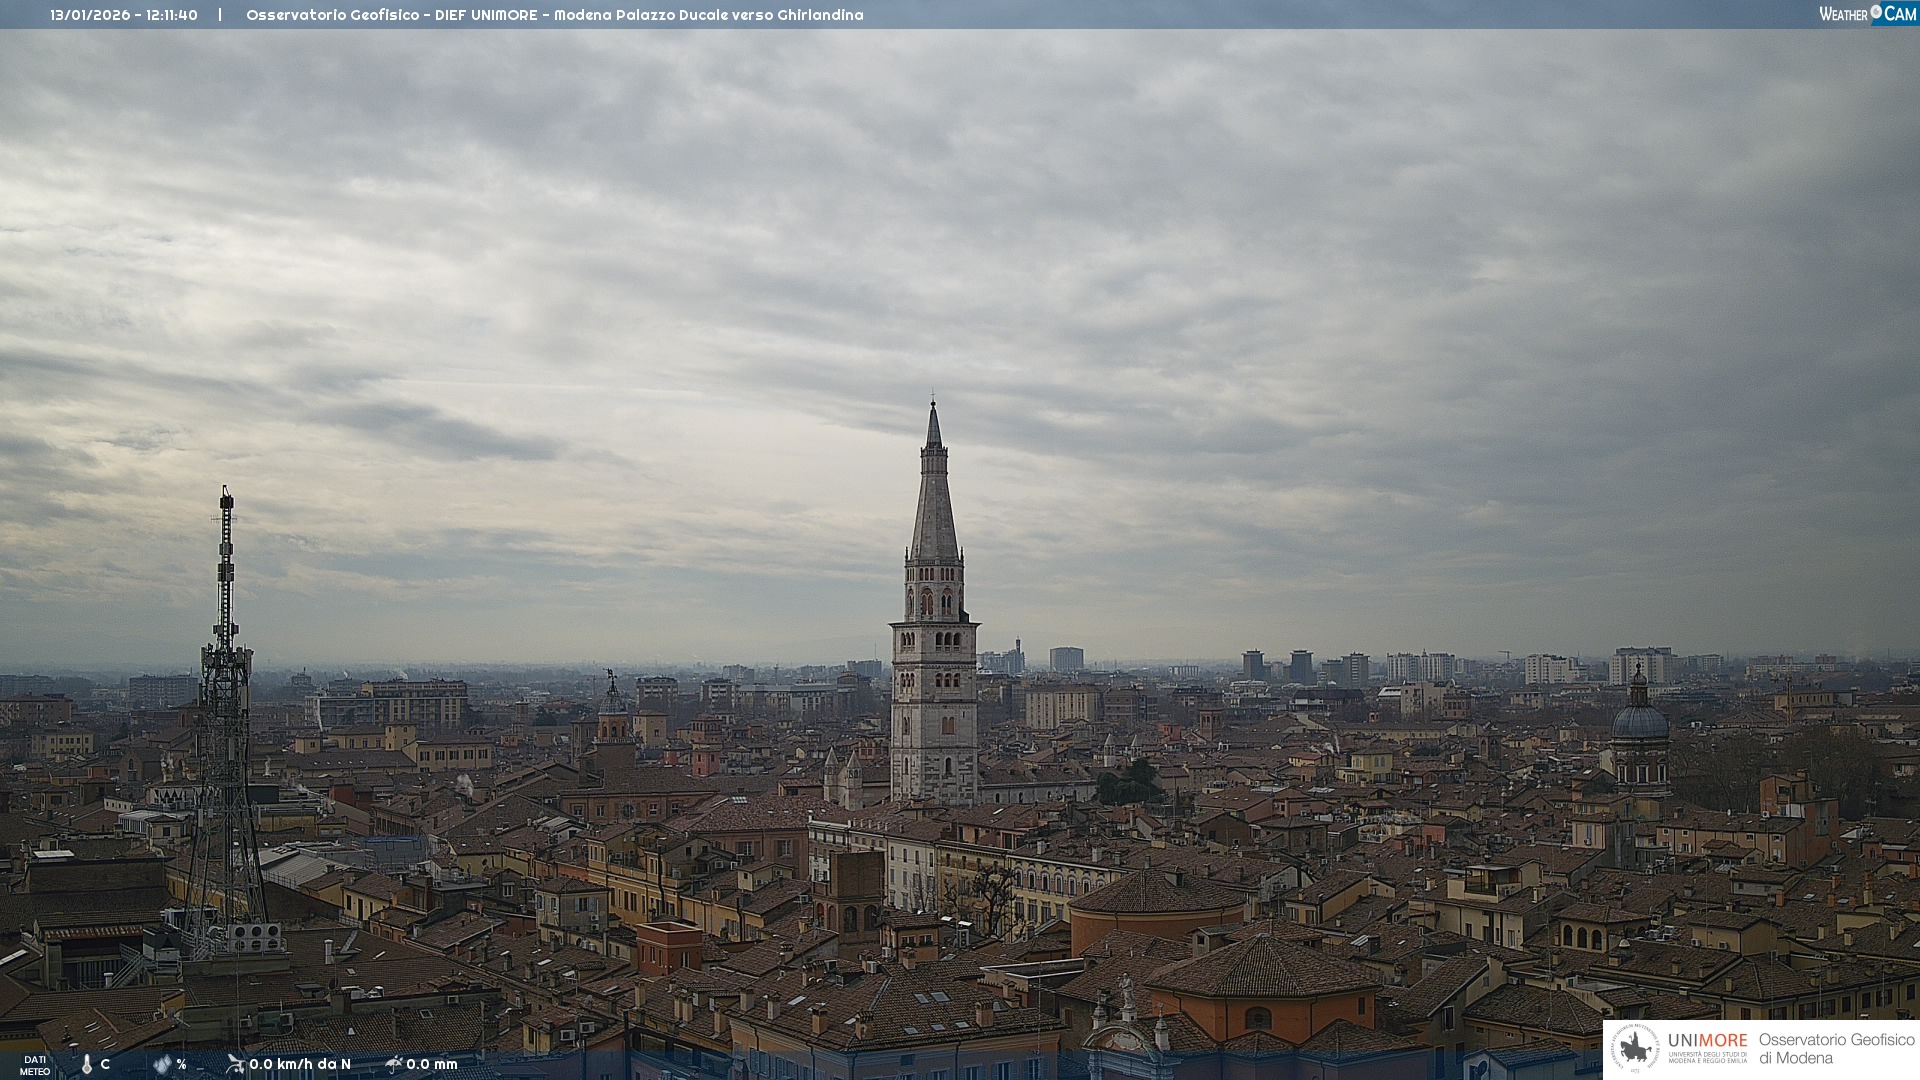Click the rain umbrella precipitation icon
The width and height of the screenshot is (1920, 1080).
click(x=394, y=1064)
